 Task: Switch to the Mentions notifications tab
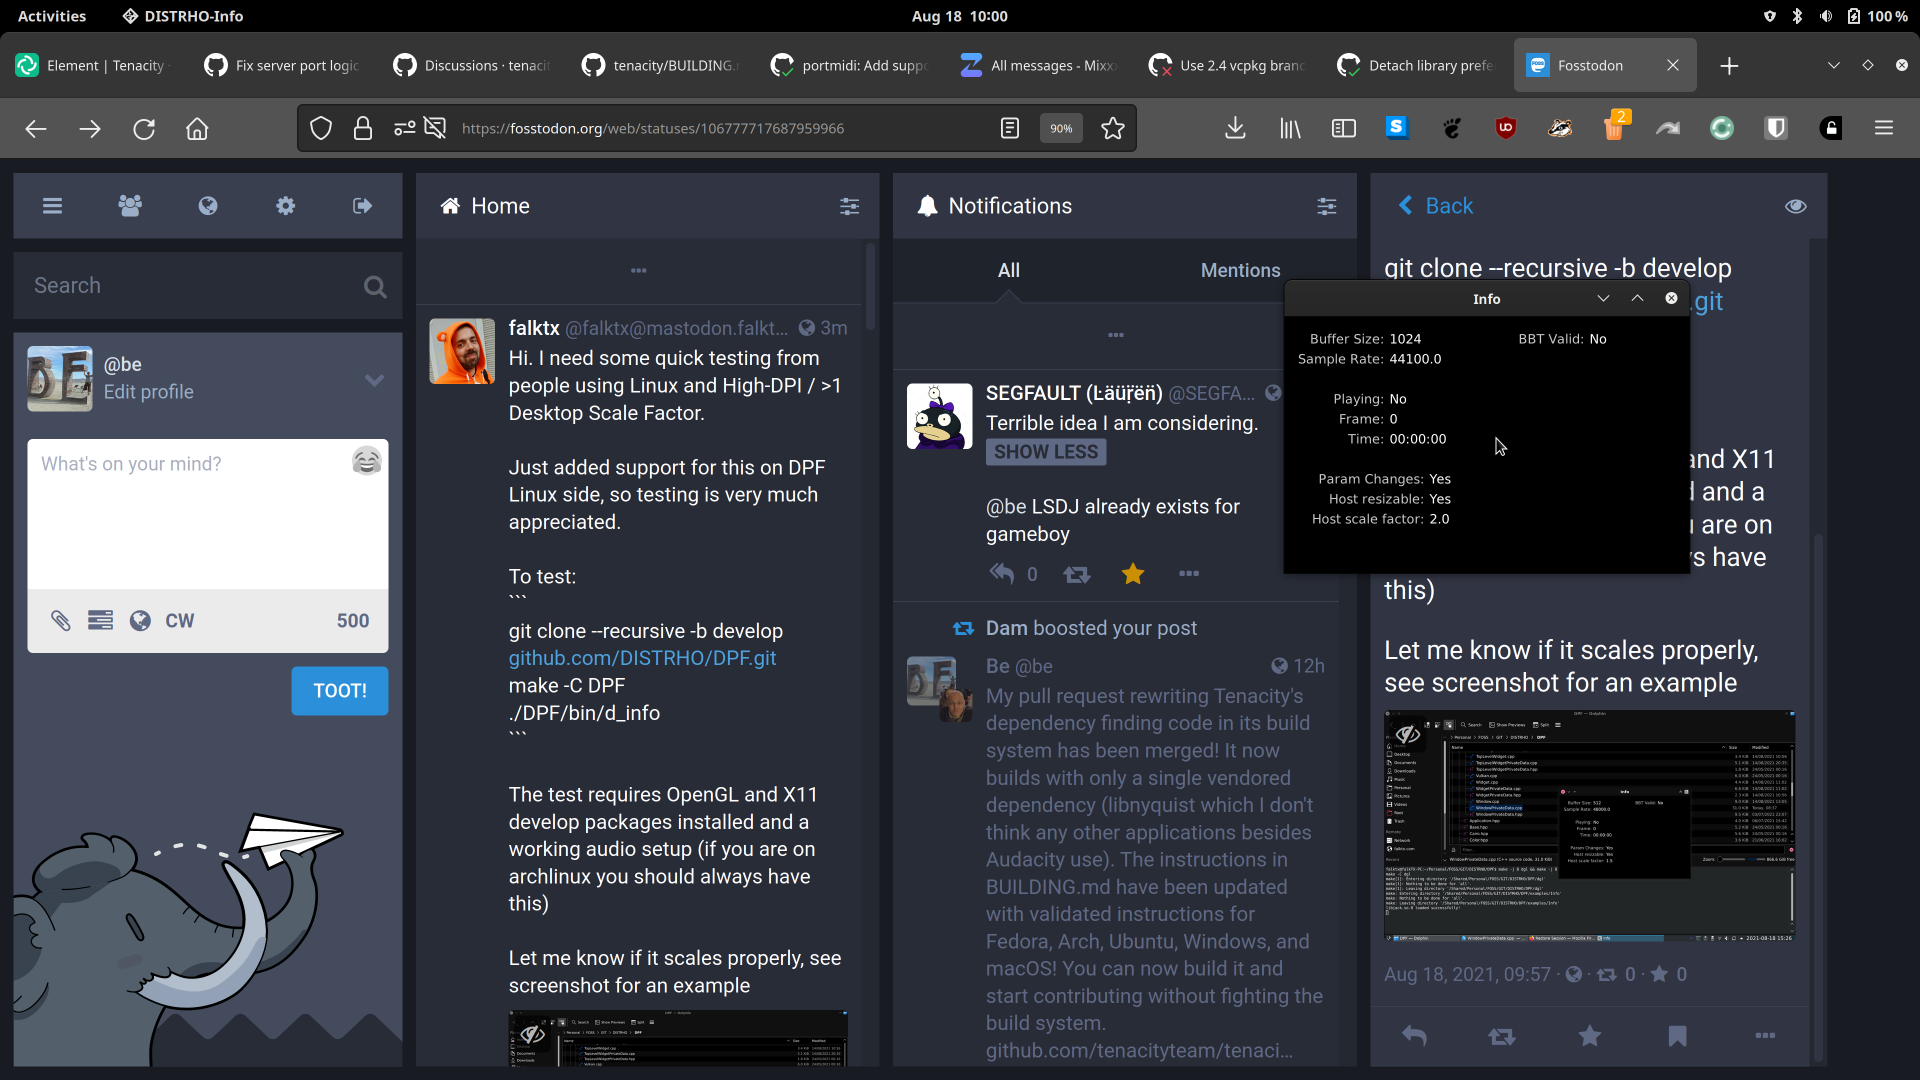1240,270
